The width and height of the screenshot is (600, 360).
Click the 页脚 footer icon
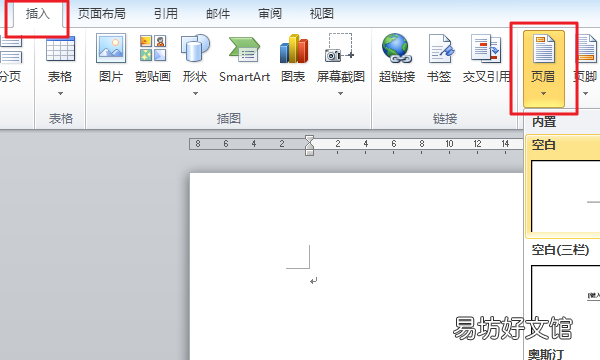click(586, 49)
